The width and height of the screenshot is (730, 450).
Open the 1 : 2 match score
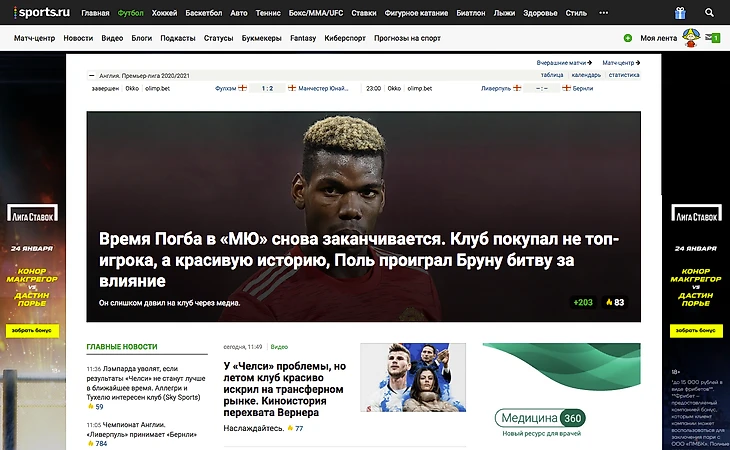tap(267, 88)
